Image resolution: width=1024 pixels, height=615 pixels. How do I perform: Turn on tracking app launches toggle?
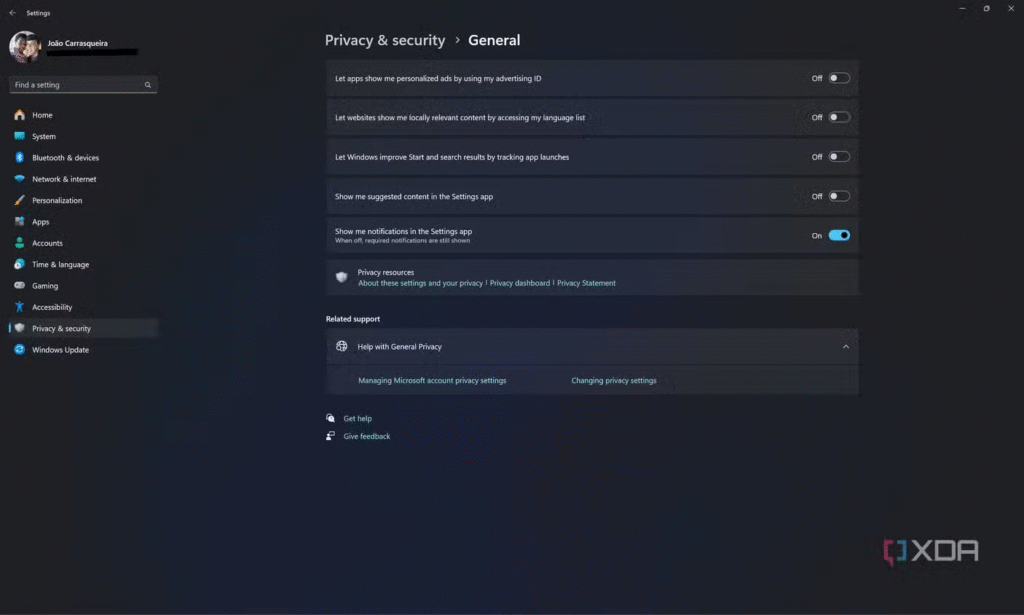pos(838,157)
